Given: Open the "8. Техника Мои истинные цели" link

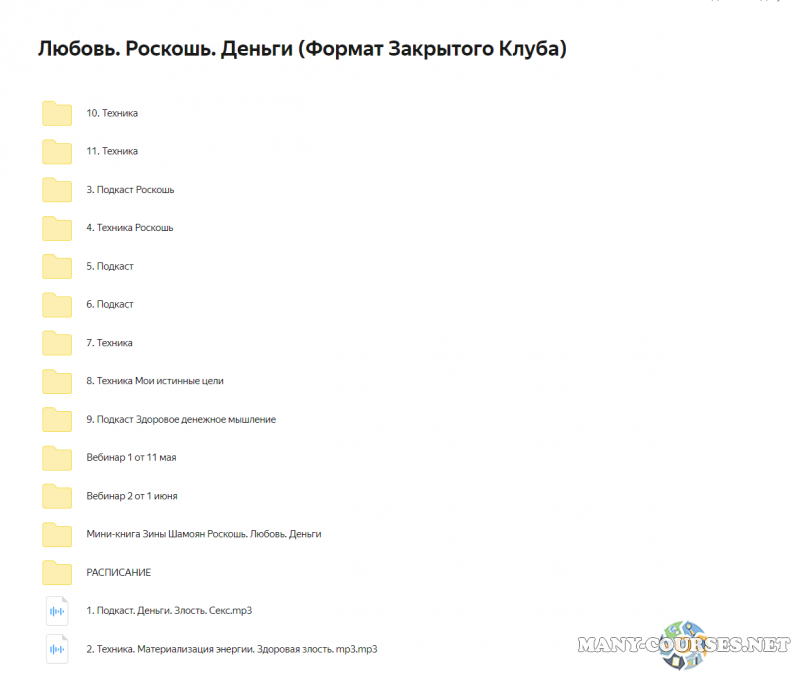Looking at the screenshot, I should (x=155, y=381).
